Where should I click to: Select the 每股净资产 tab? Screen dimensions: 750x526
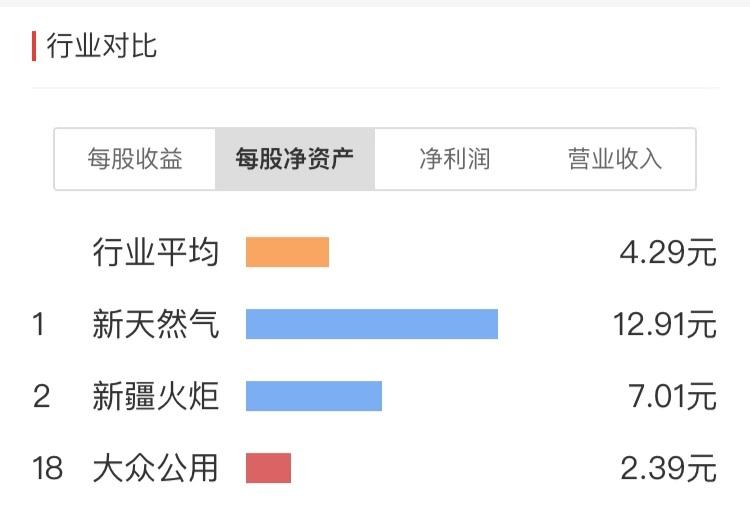(295, 159)
